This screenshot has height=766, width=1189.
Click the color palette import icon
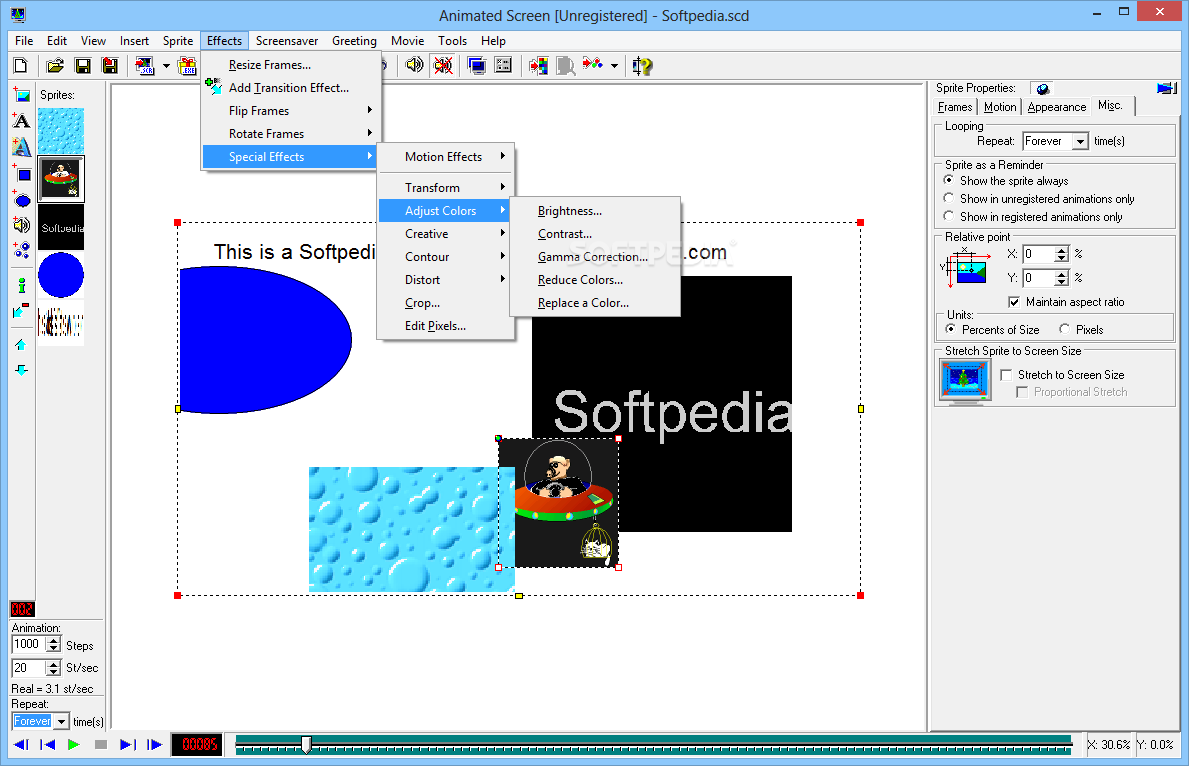538,66
